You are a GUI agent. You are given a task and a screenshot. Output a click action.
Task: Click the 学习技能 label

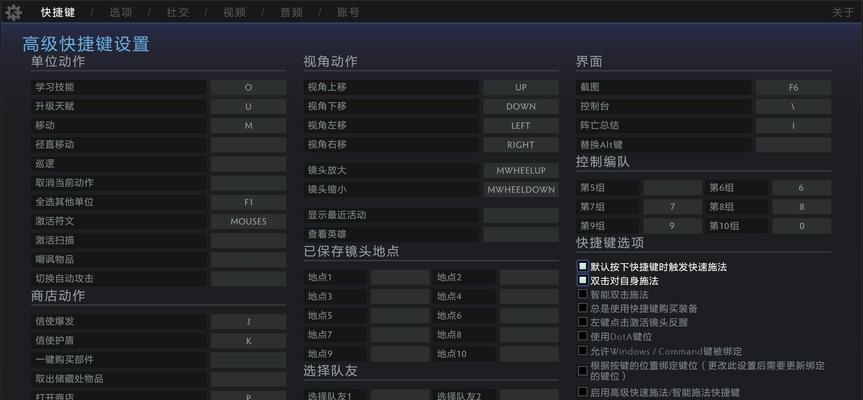pos(54,87)
